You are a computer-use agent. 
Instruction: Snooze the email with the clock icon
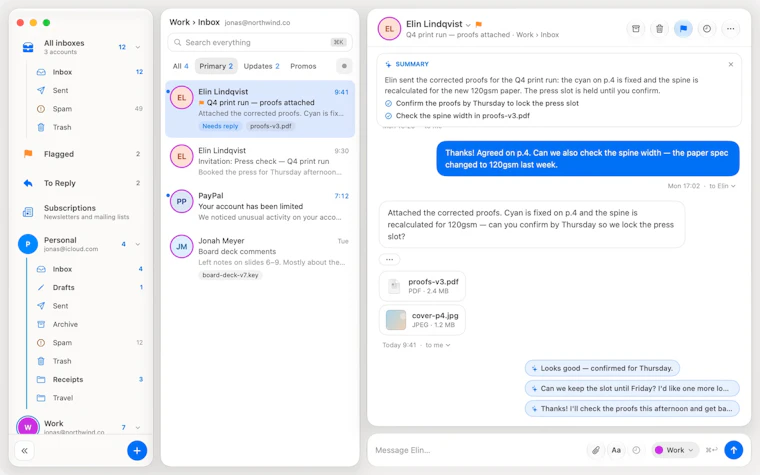pyautogui.click(x=707, y=29)
